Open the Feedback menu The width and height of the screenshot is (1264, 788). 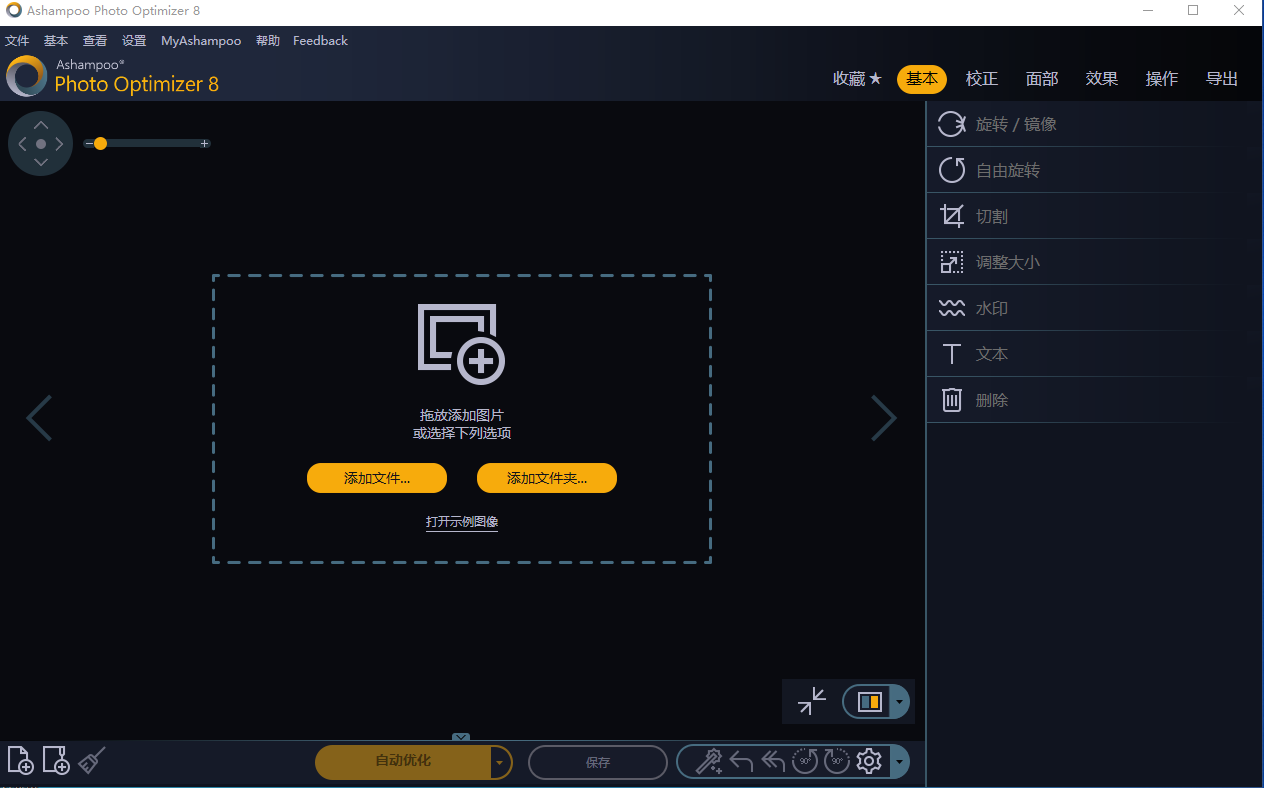[x=320, y=41]
